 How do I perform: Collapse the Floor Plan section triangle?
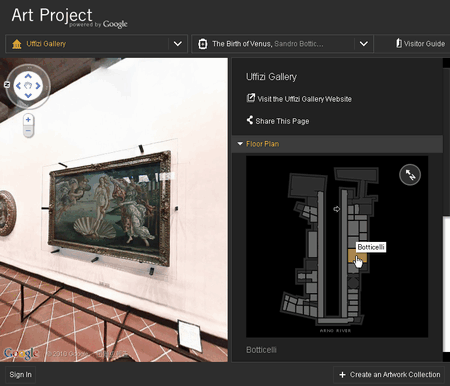(x=240, y=144)
